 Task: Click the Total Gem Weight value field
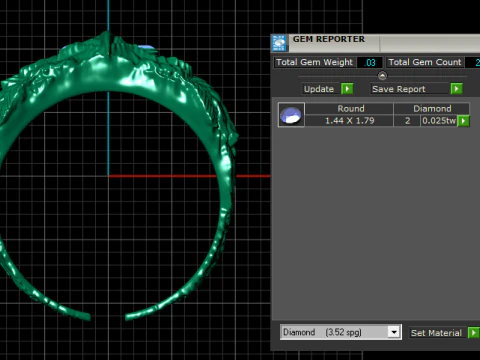pos(370,62)
